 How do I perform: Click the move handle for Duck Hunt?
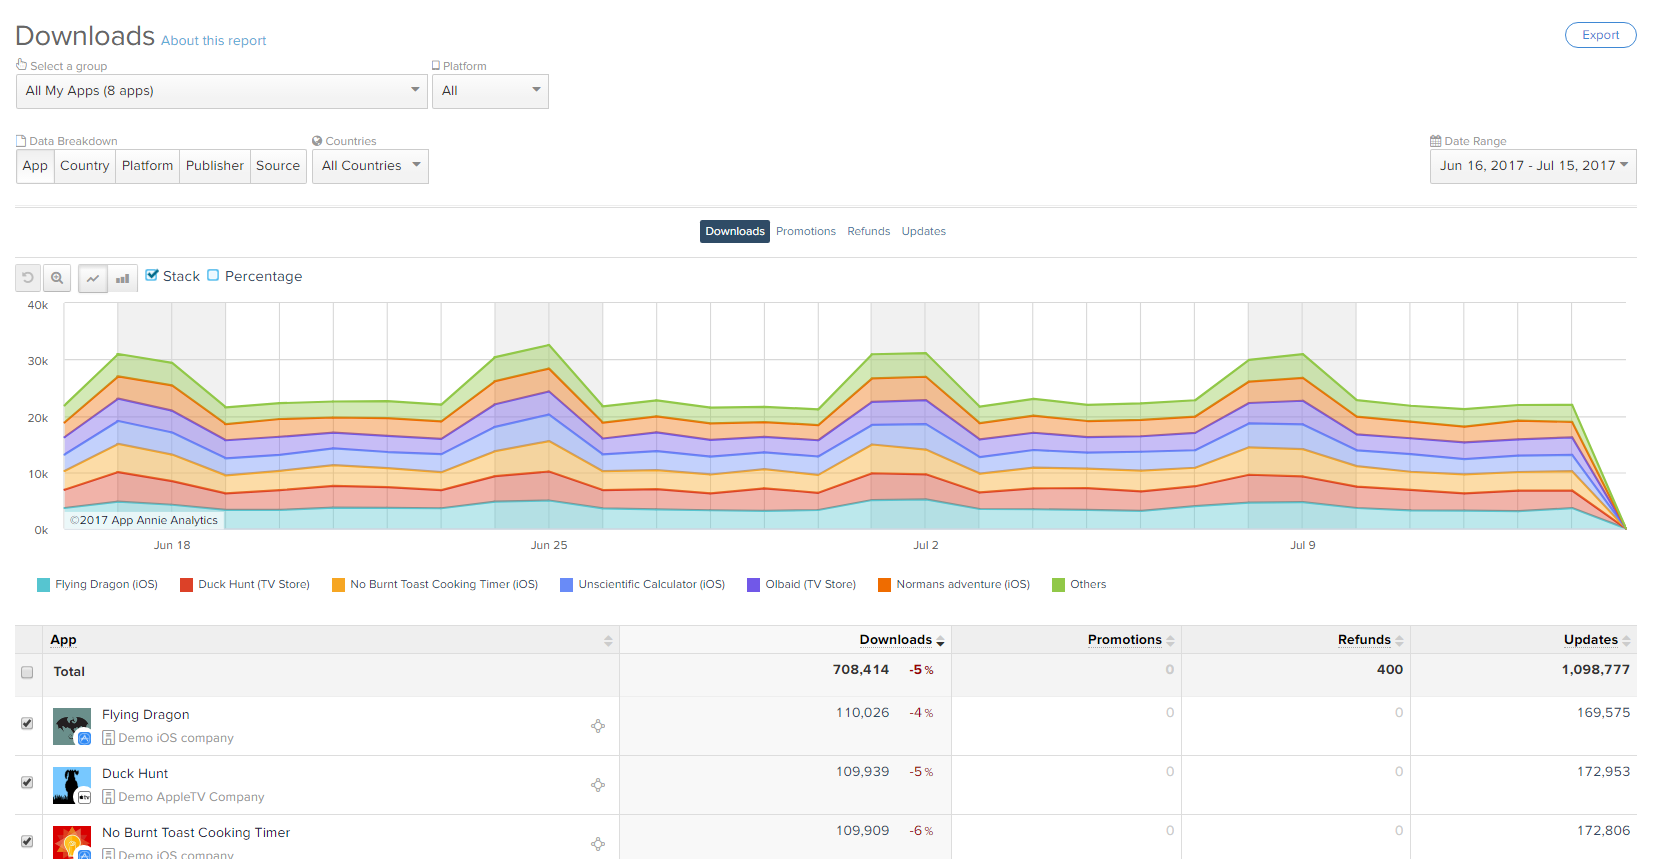click(x=598, y=785)
